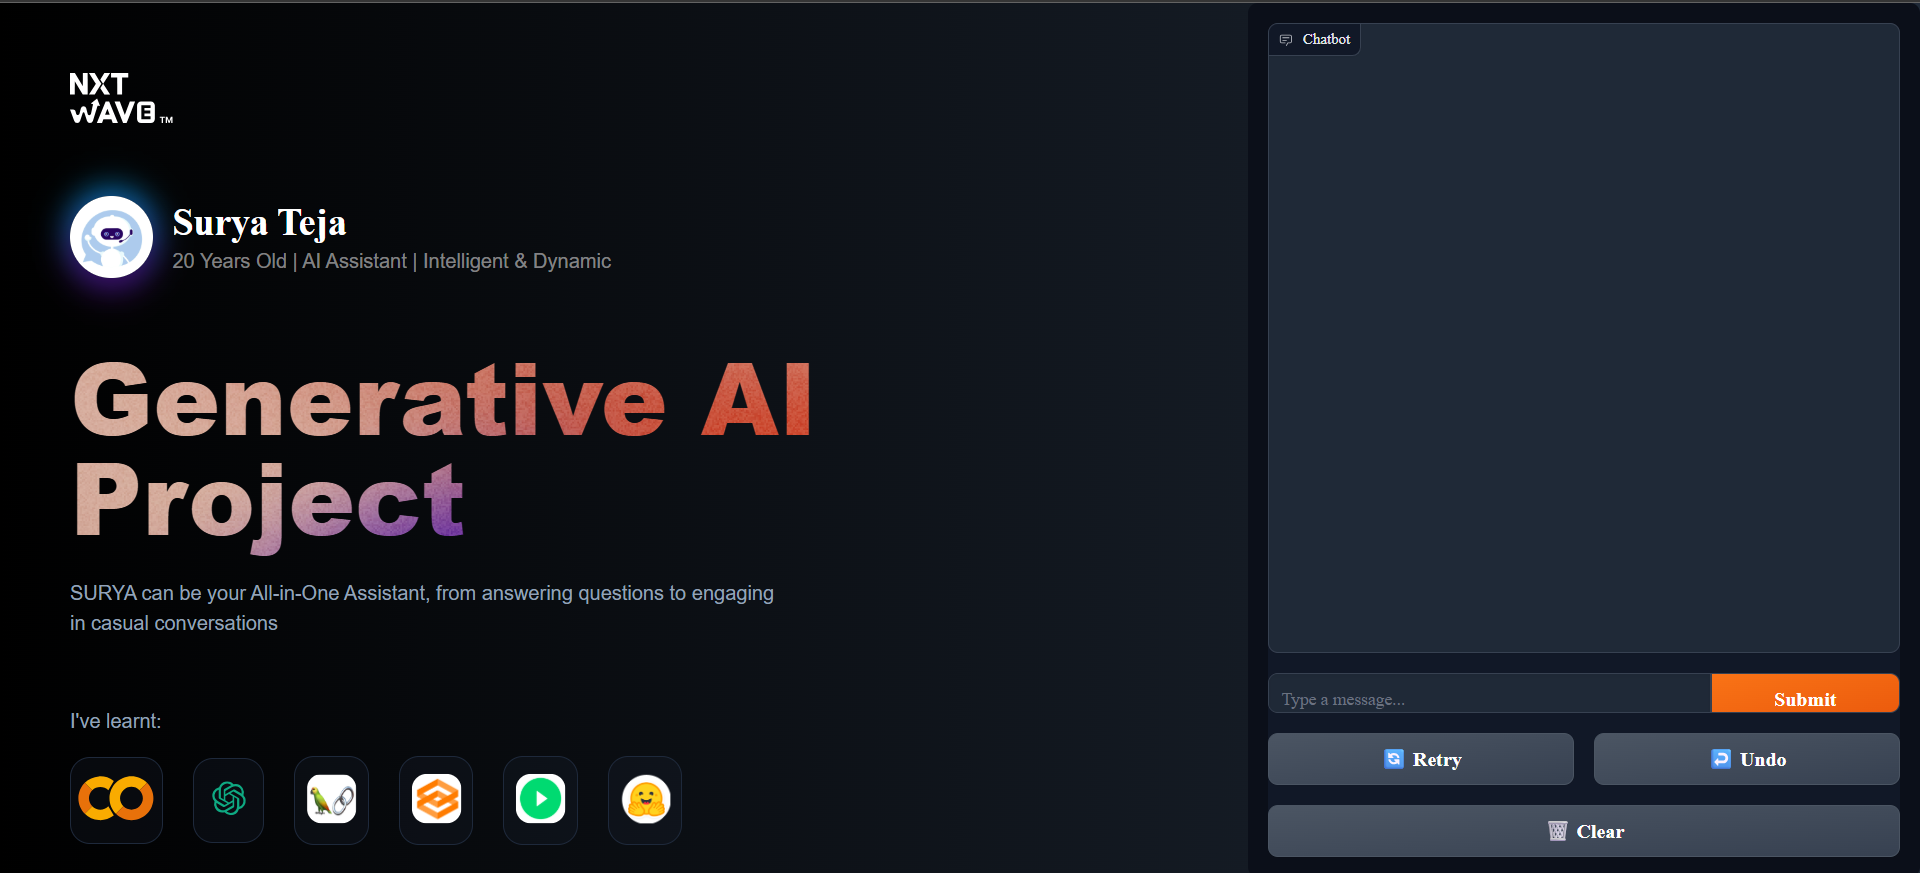Image resolution: width=1920 pixels, height=873 pixels.
Task: Click the 'Generative AI Project' title
Action: pyautogui.click(x=440, y=450)
